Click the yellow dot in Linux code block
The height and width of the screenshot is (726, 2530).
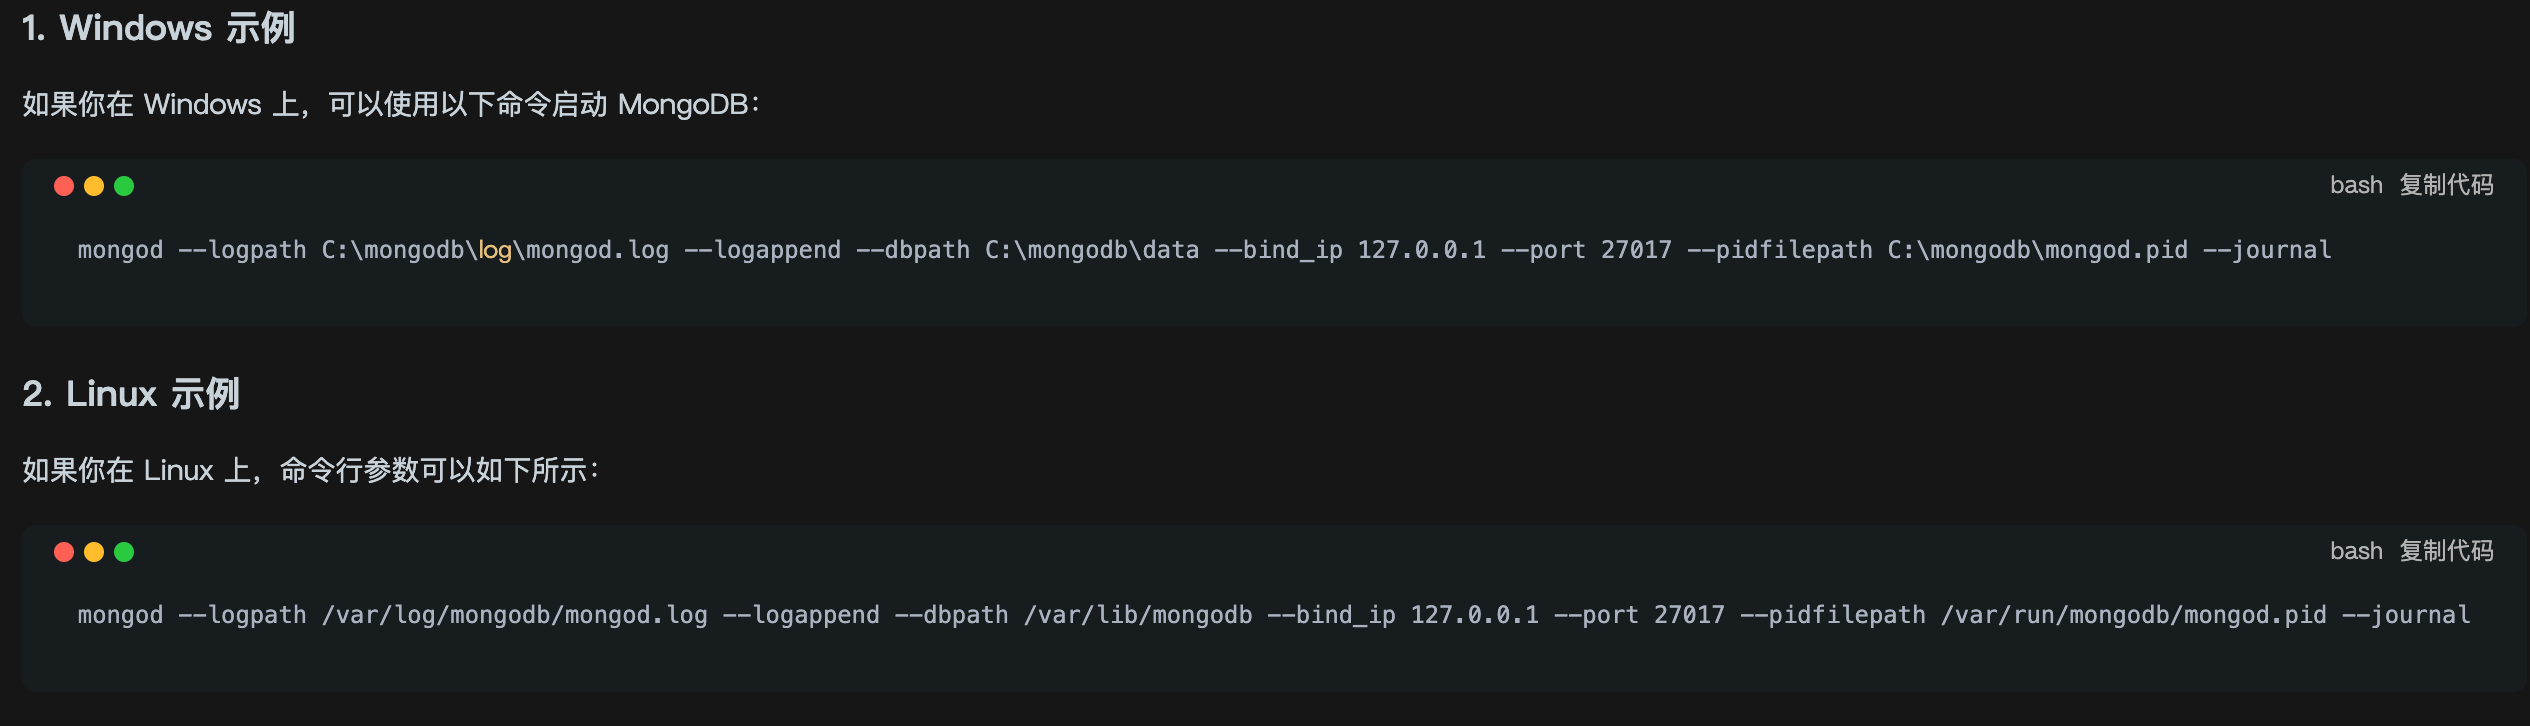[x=94, y=552]
